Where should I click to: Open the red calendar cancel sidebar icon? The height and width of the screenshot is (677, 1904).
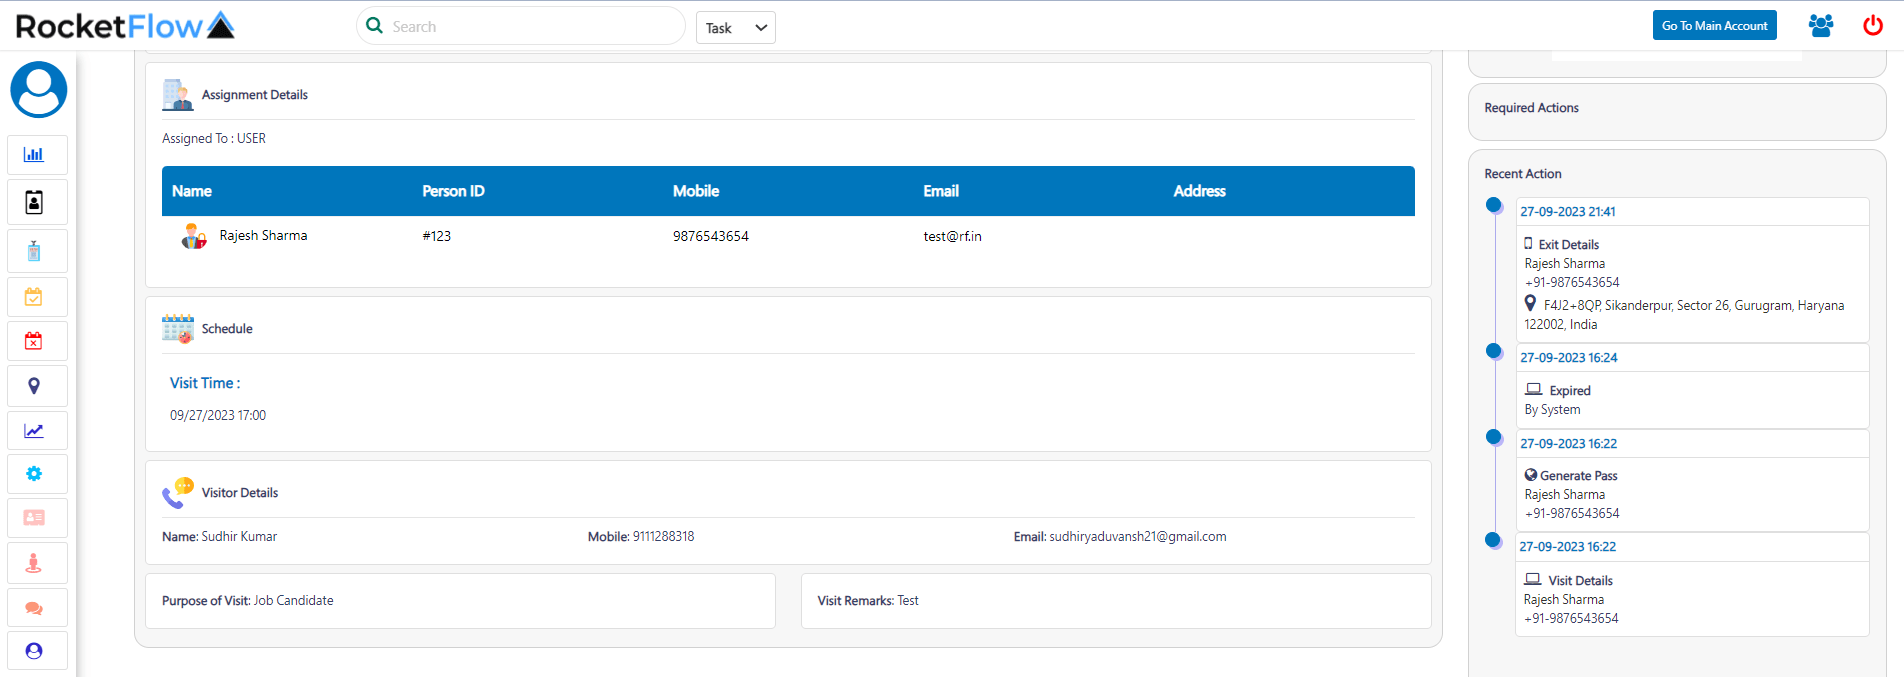click(34, 341)
